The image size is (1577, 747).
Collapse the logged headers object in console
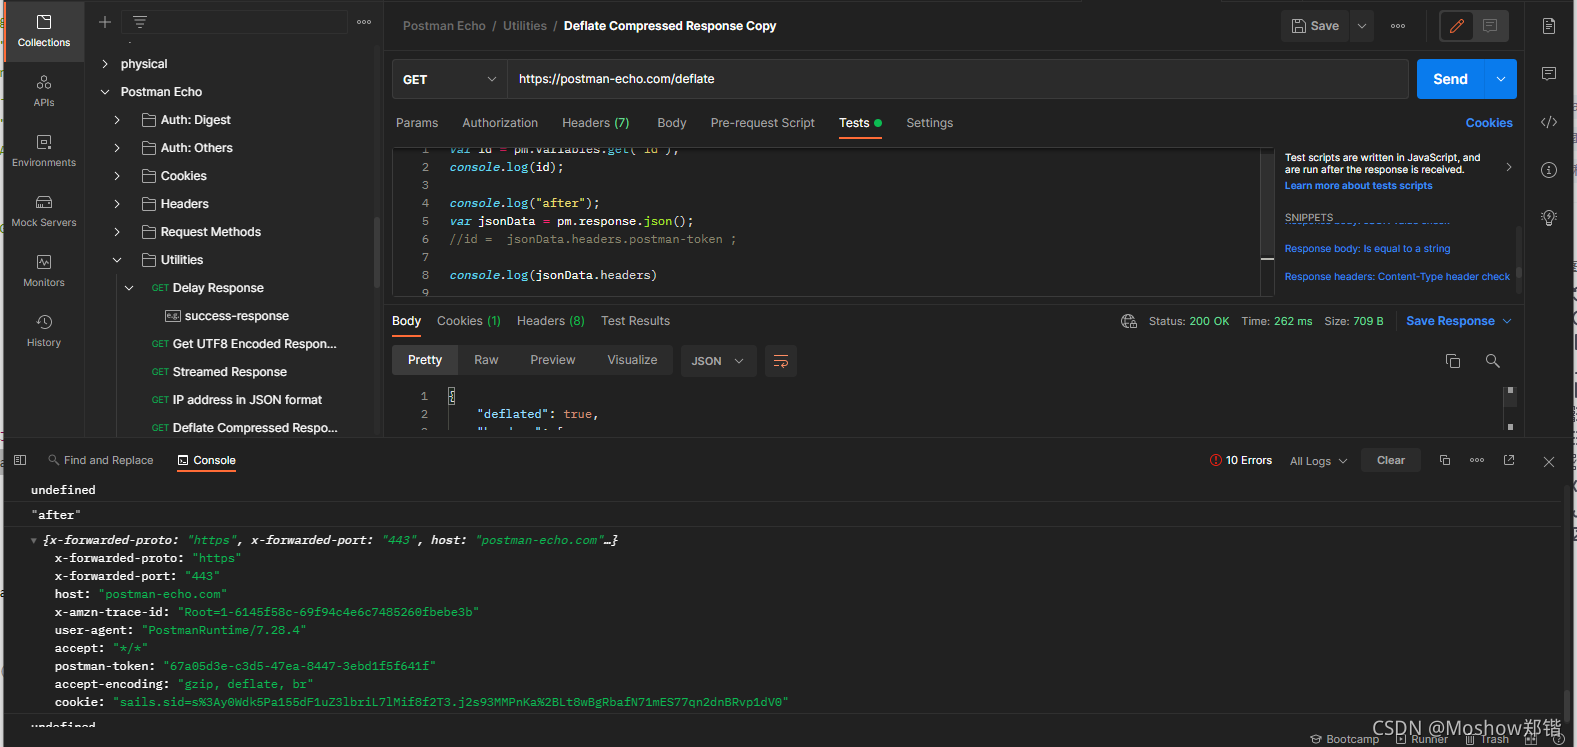34,540
